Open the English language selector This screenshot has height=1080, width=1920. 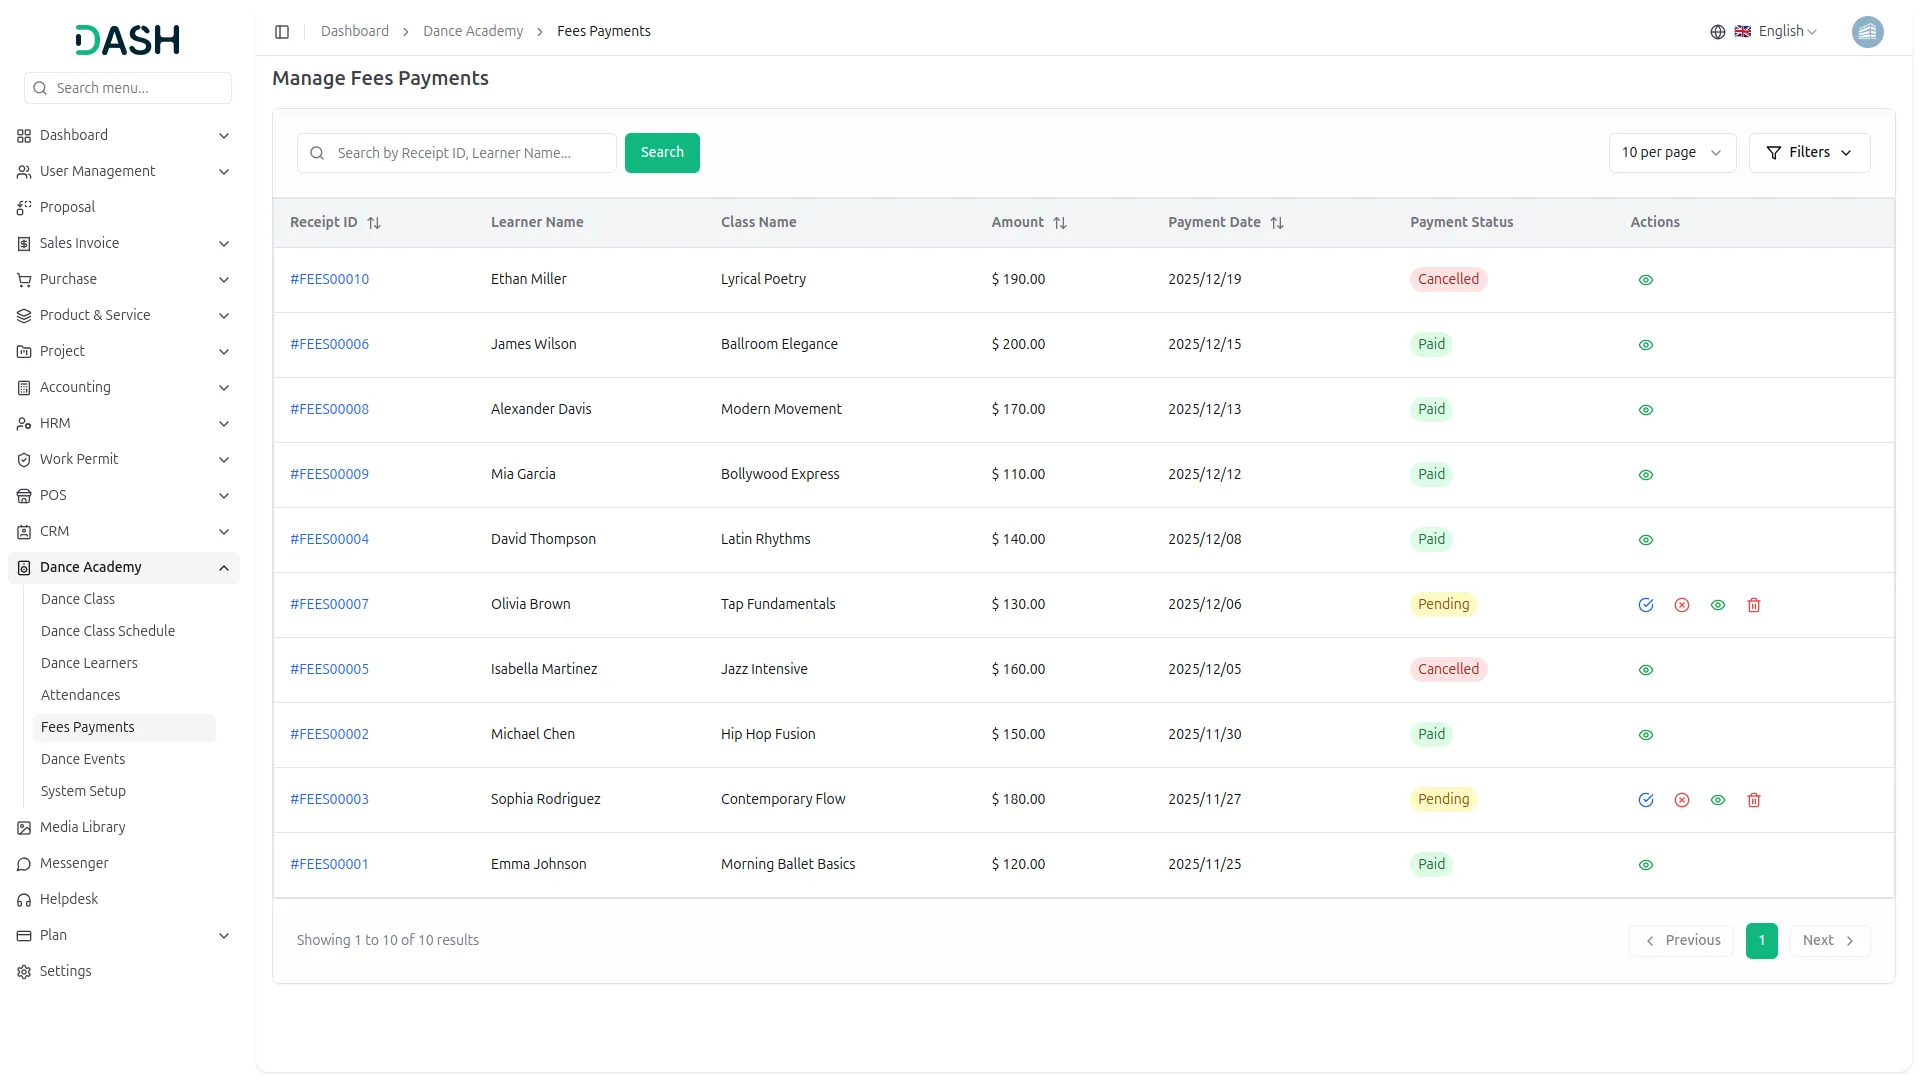1780,32
